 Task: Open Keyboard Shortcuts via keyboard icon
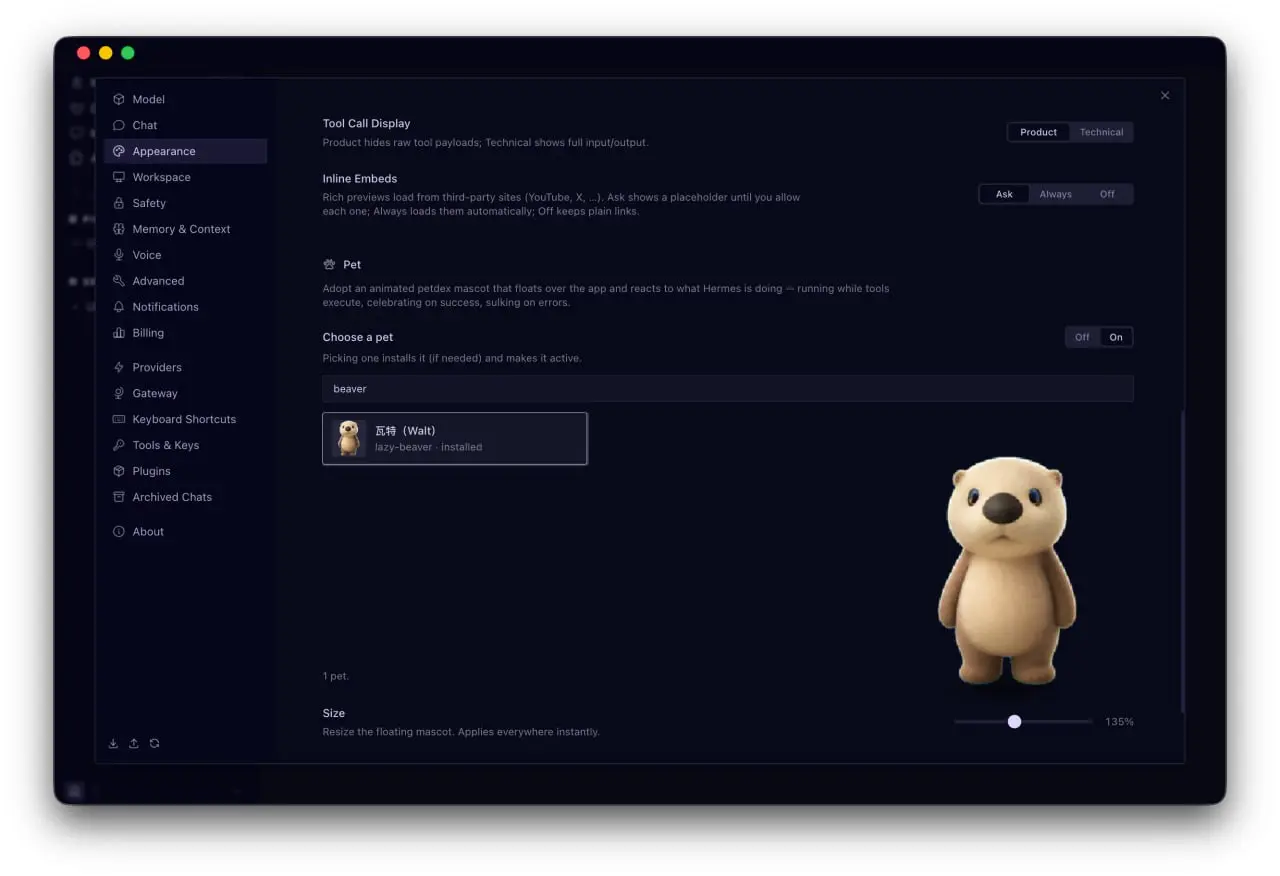(119, 419)
